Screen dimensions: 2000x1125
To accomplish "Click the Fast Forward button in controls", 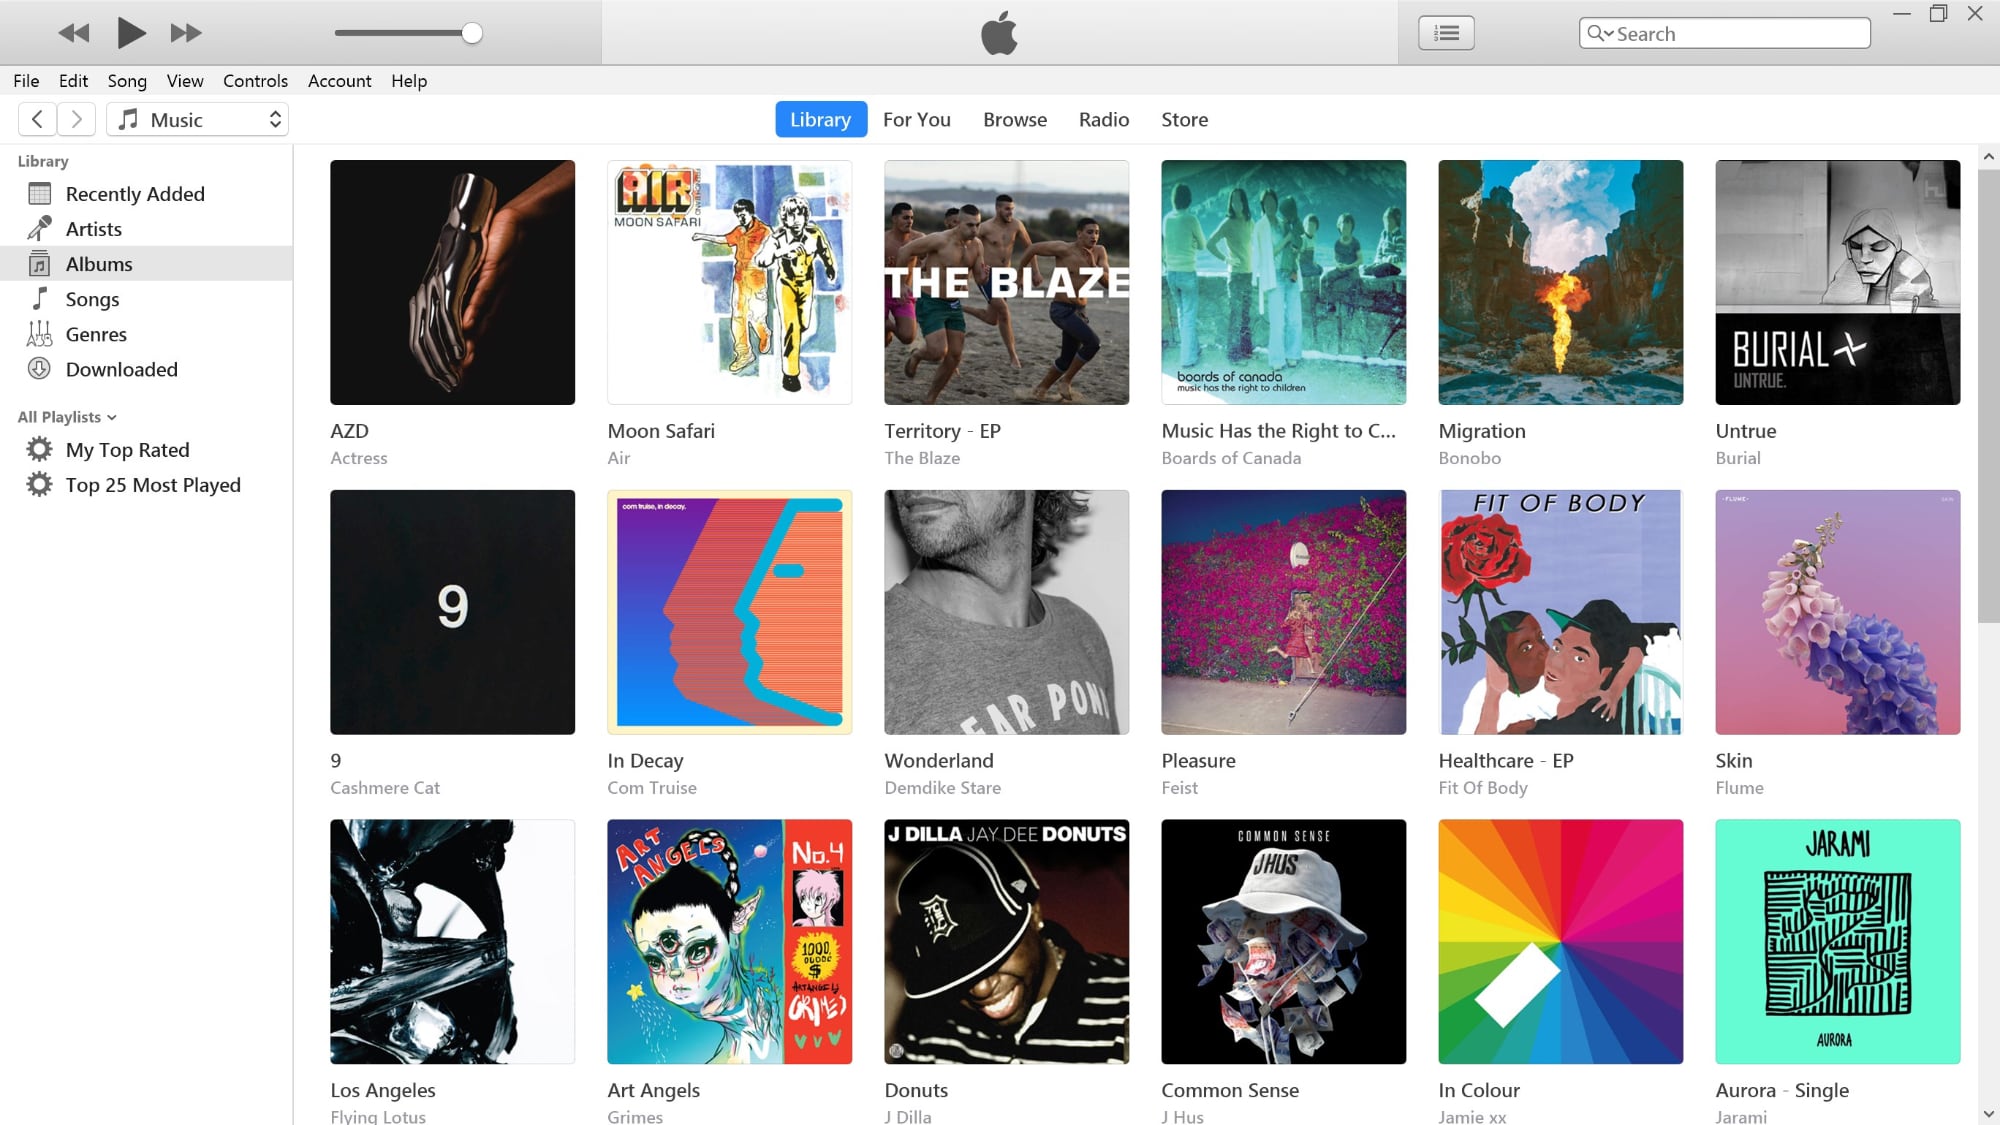I will (185, 33).
